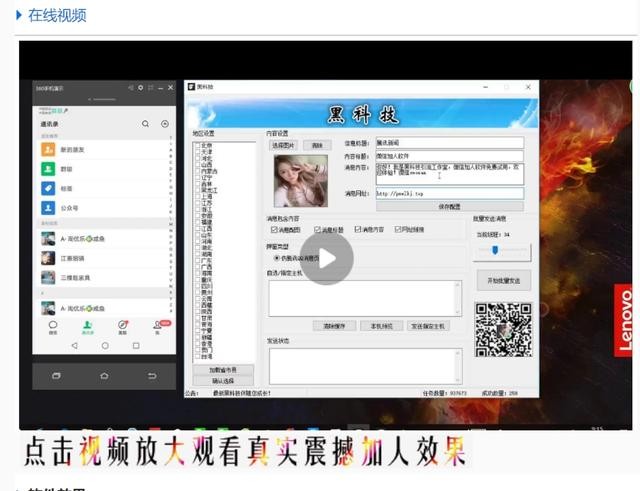Tap the add (+) icon in the contacts header
The image size is (640, 491).
coord(165,124)
